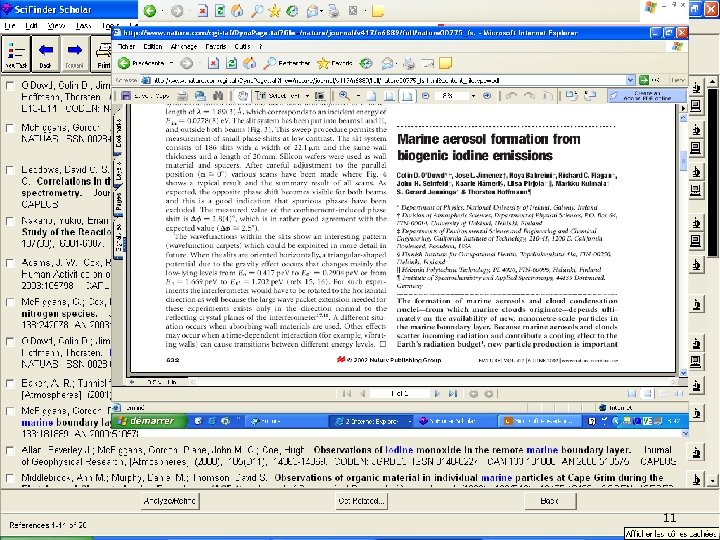This screenshot has width=720, height=540.
Task: Click the Stop icon in the Nature IE toolbar
Action: pos(213,63)
